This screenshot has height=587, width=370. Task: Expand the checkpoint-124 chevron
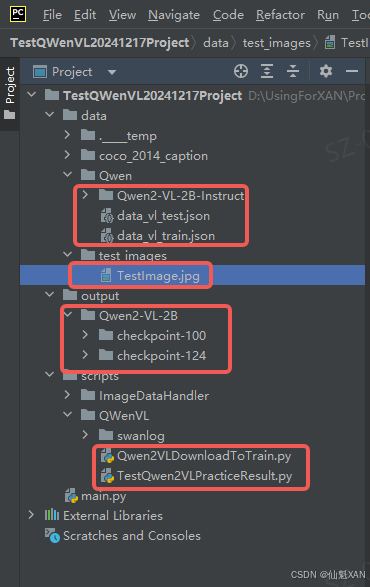click(85, 355)
